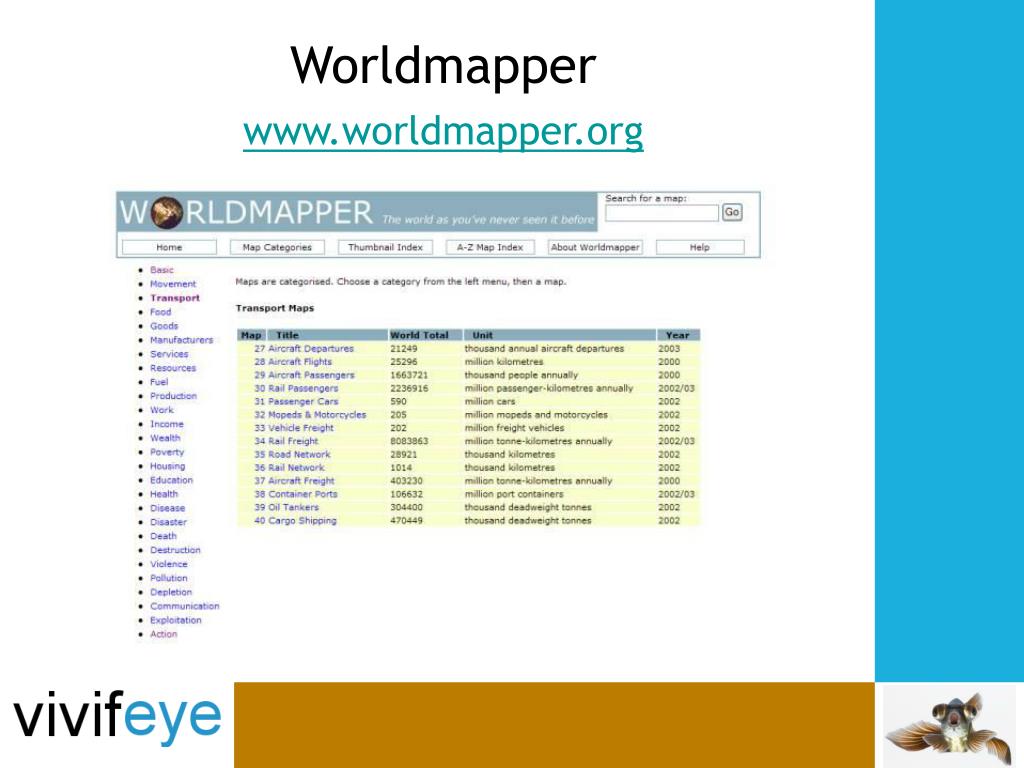Open the Aircraft Departures map link

point(311,349)
